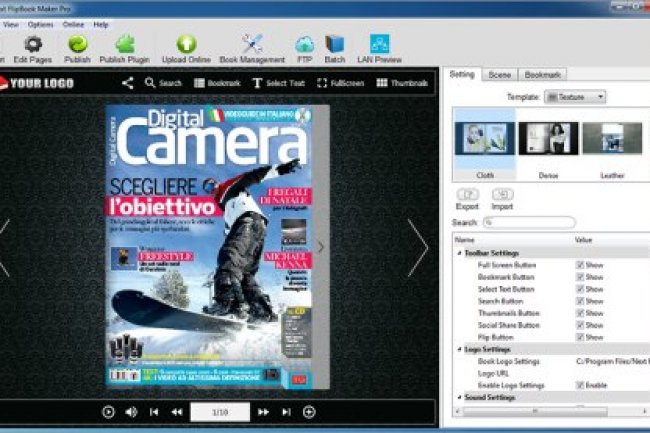
Task: Toggle Show for Flip Button
Action: tap(580, 337)
